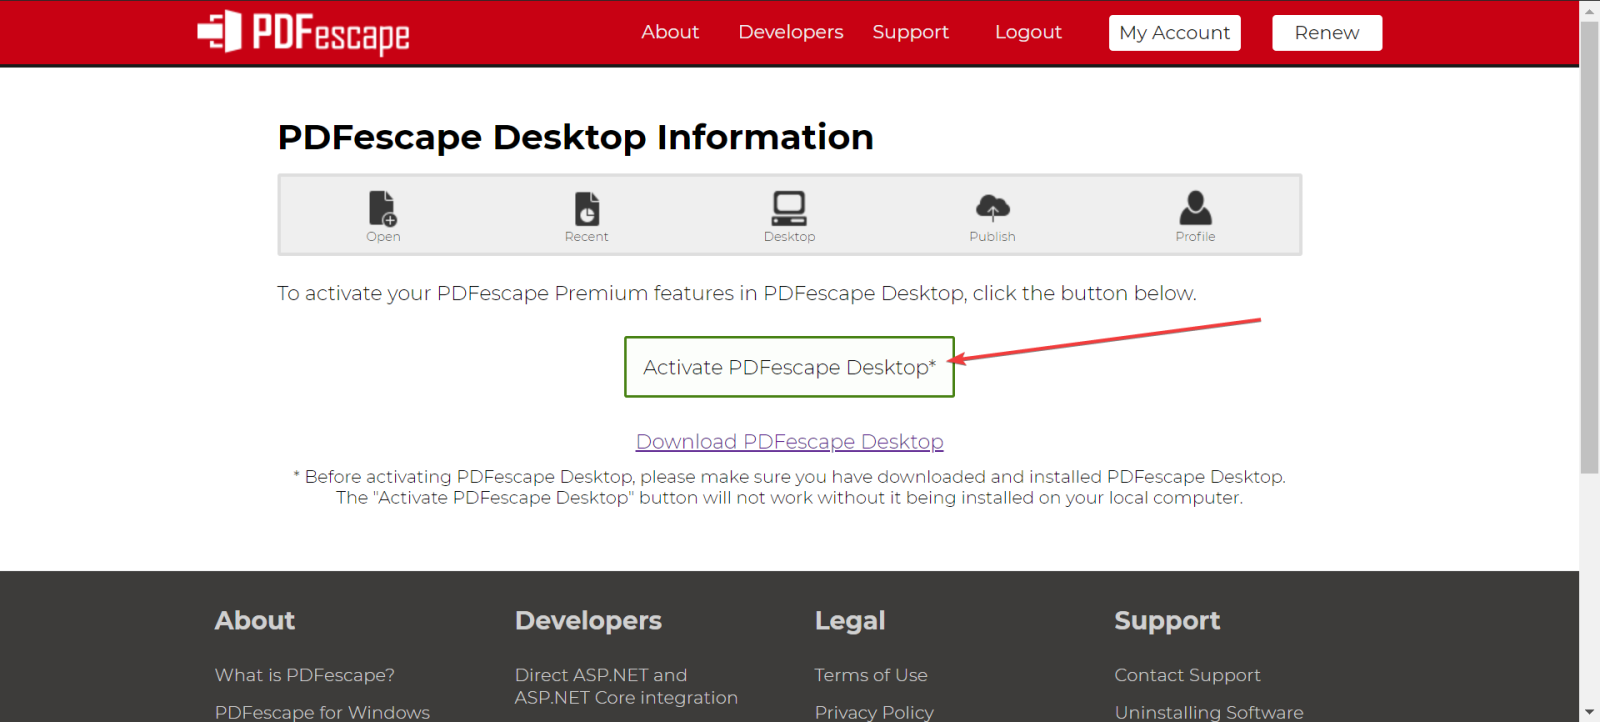This screenshot has height=722, width=1600.
Task: Open the What is PDFescape? footer link
Action: [305, 675]
